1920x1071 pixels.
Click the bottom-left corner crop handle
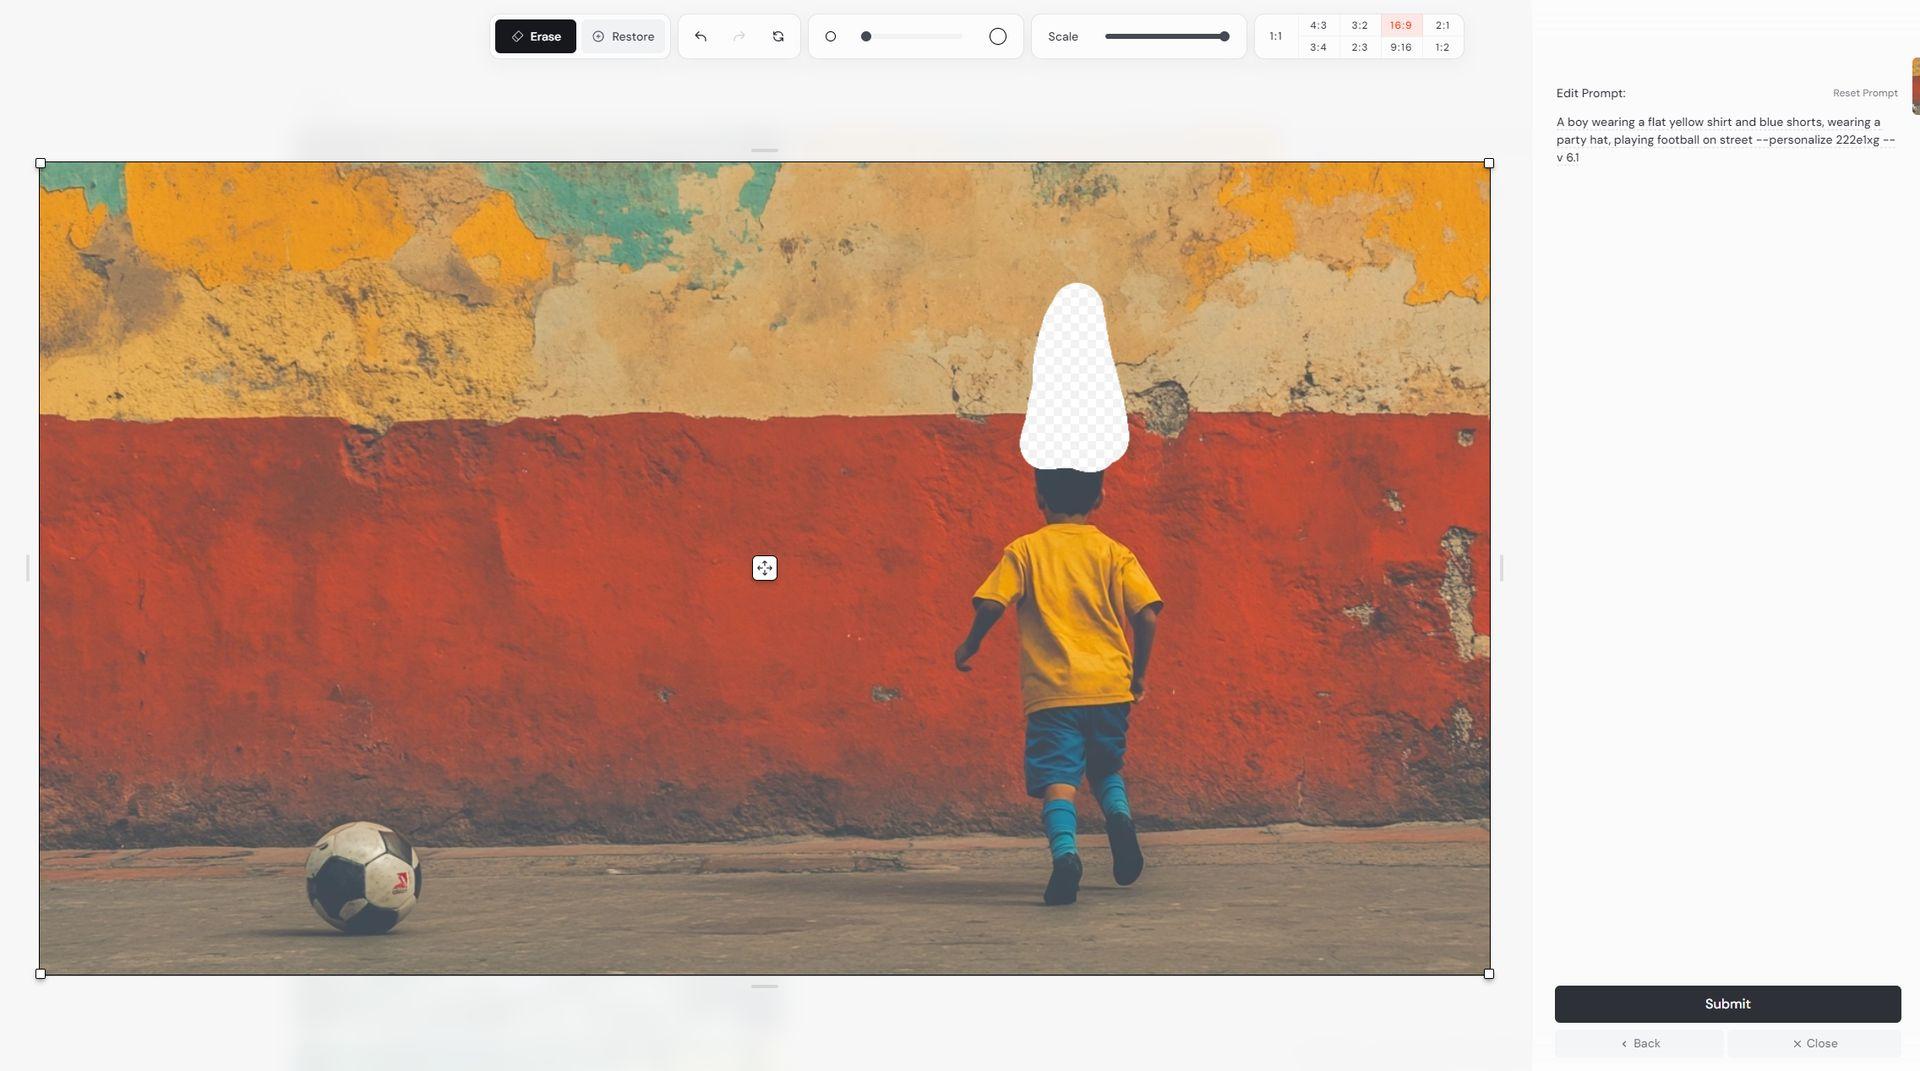coord(40,974)
